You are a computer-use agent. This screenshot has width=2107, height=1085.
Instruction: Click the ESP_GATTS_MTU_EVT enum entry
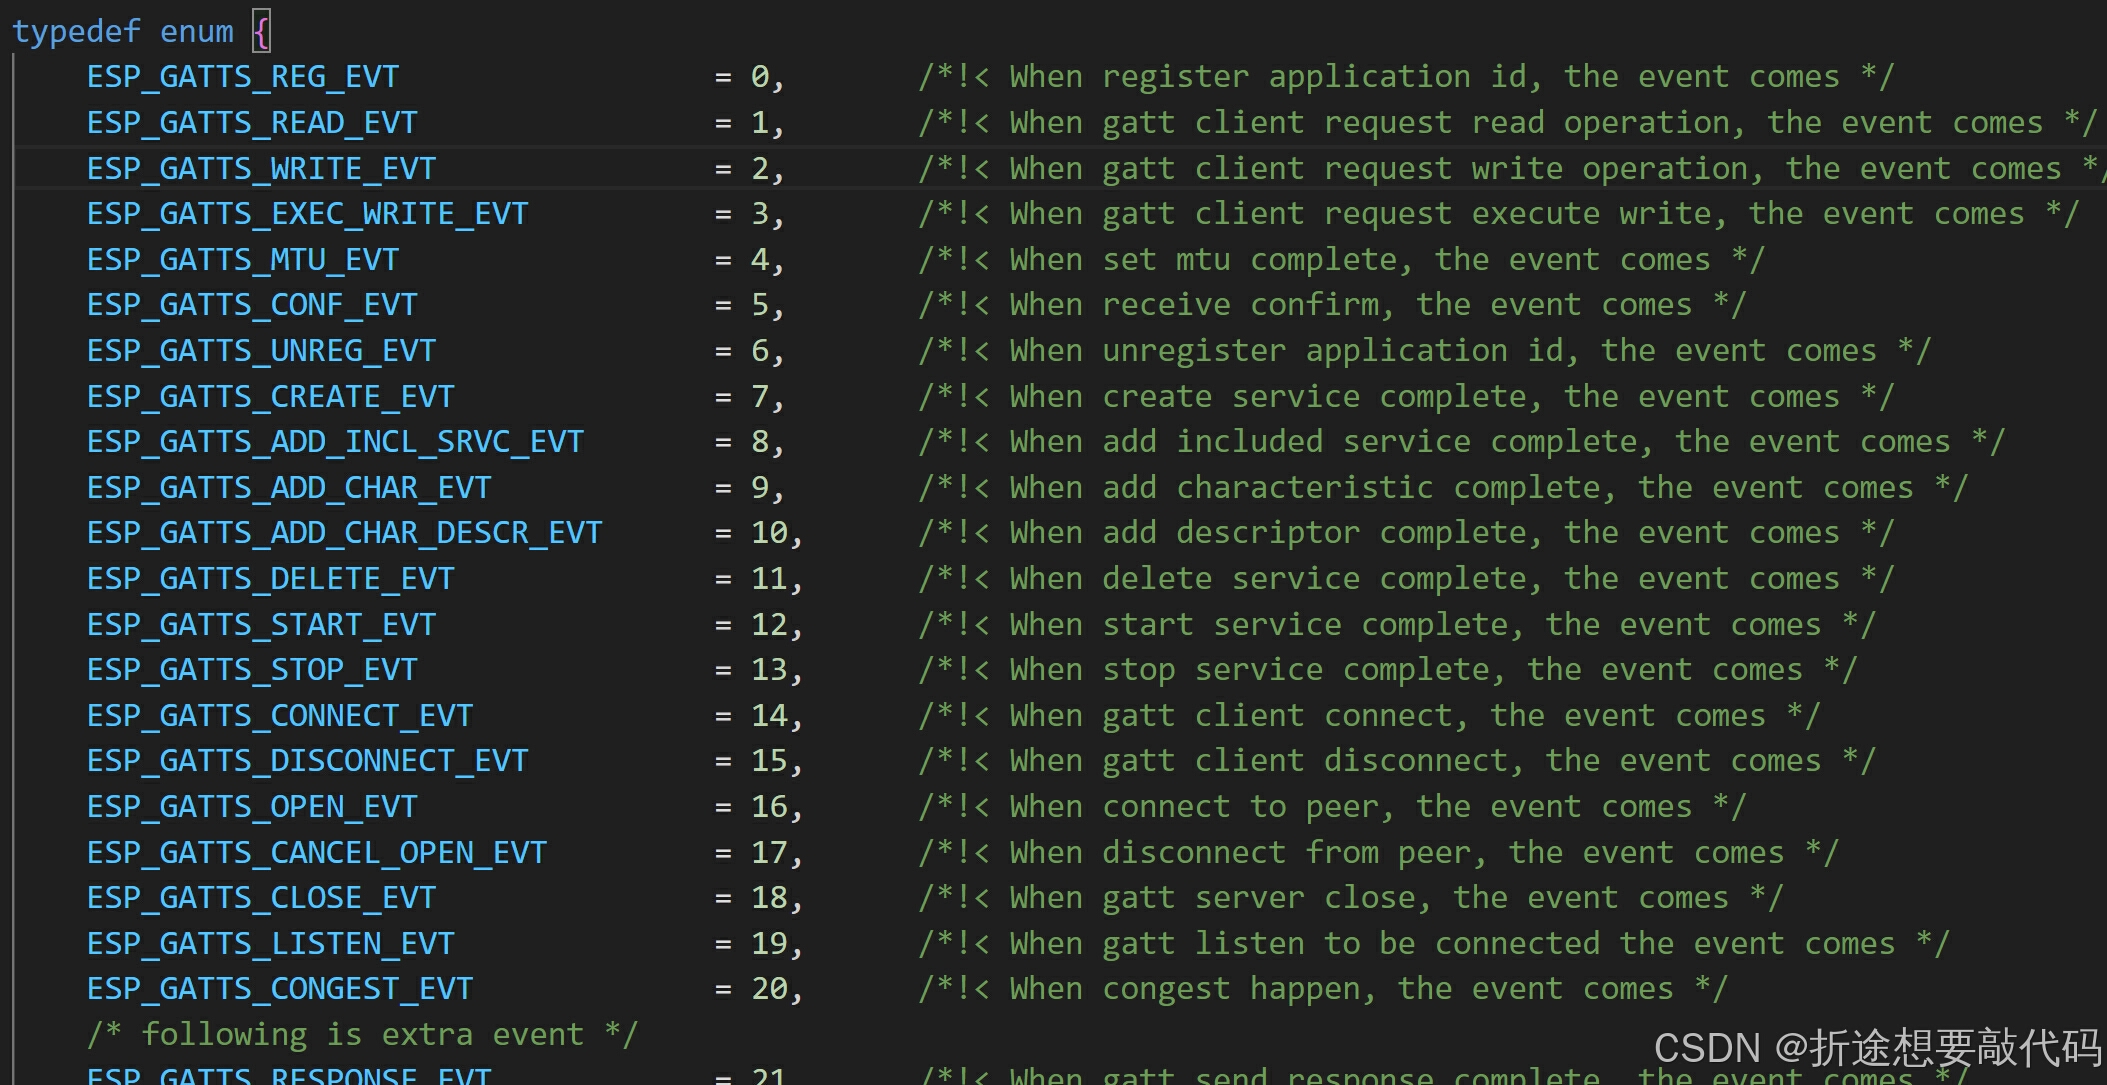point(242,260)
